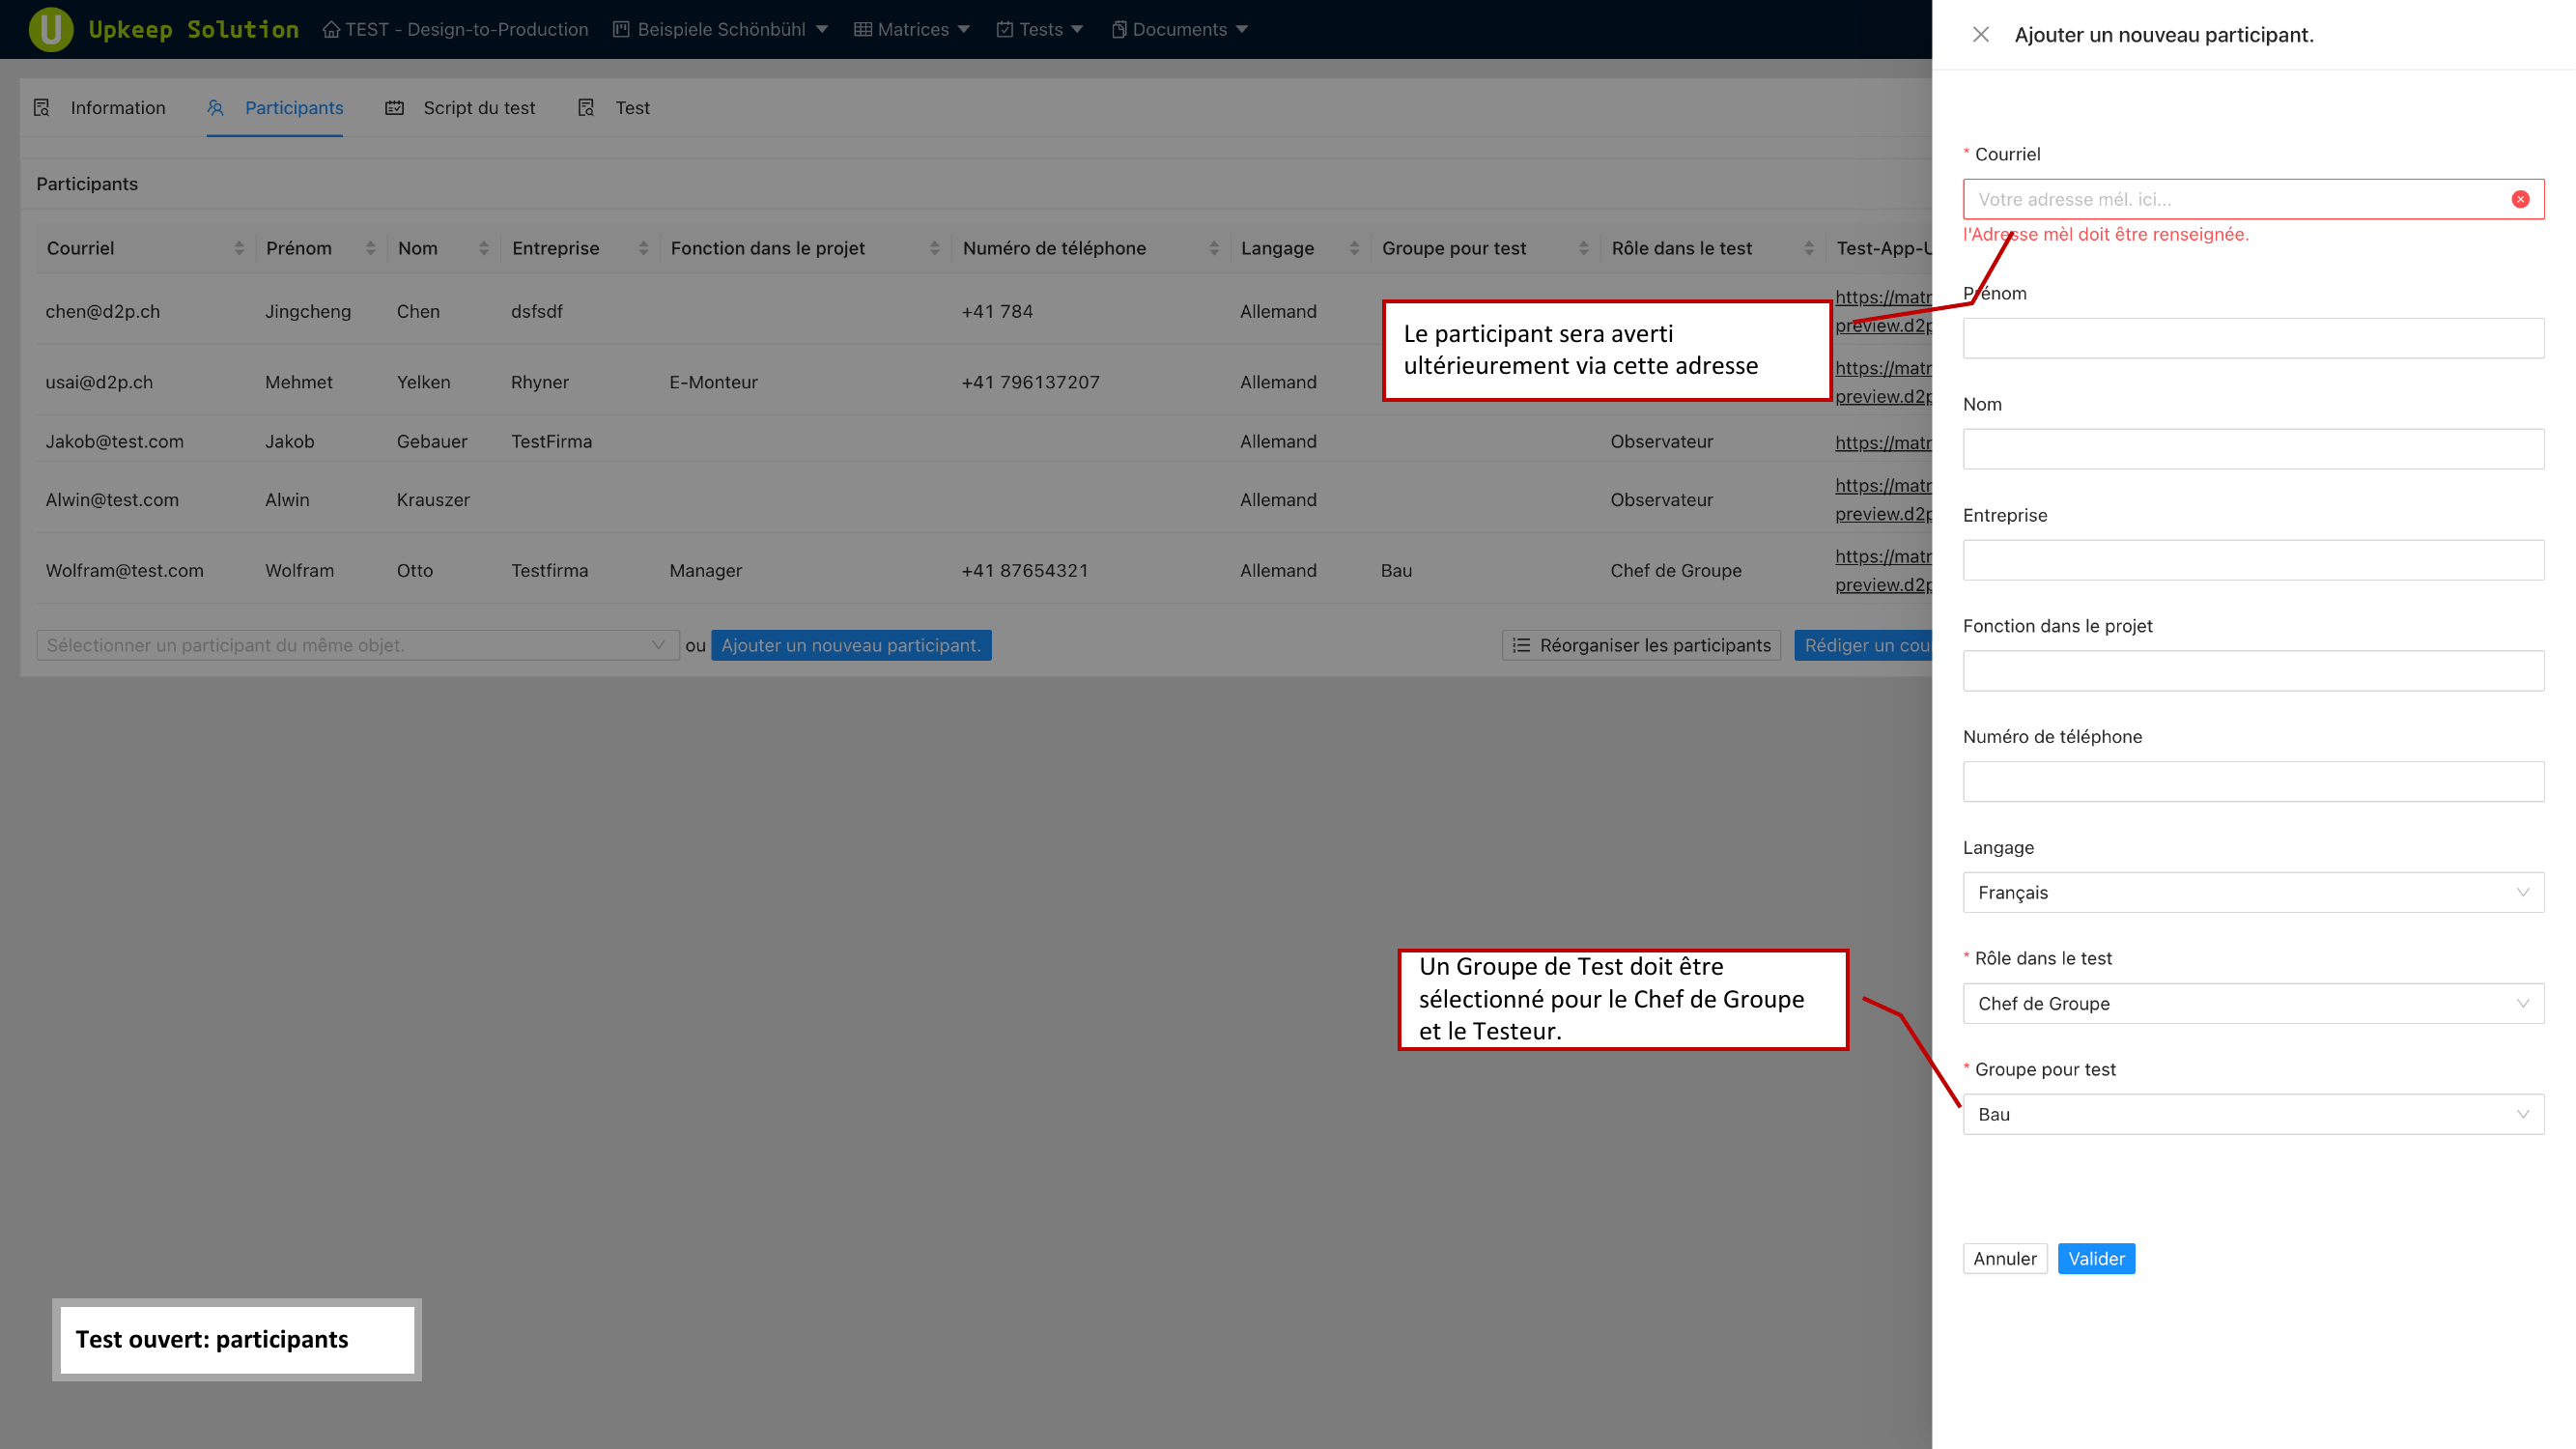
Task: Click the Réorganiser les participants list icon
Action: pyautogui.click(x=1521, y=645)
